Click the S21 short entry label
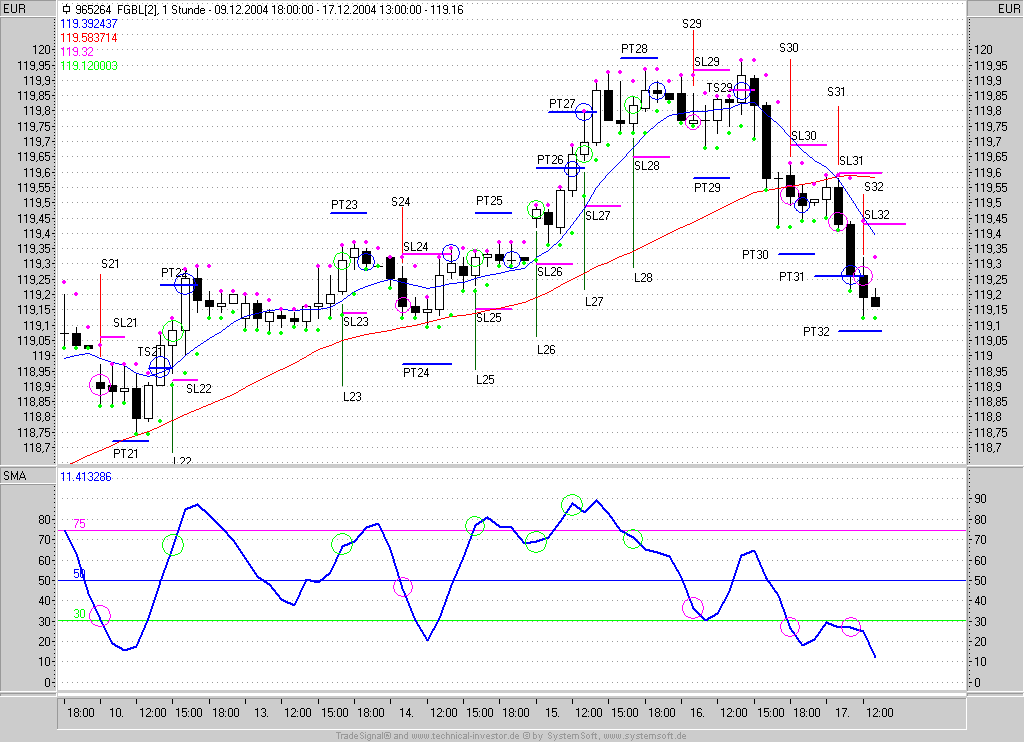This screenshot has height=742, width=1024. [x=110, y=264]
